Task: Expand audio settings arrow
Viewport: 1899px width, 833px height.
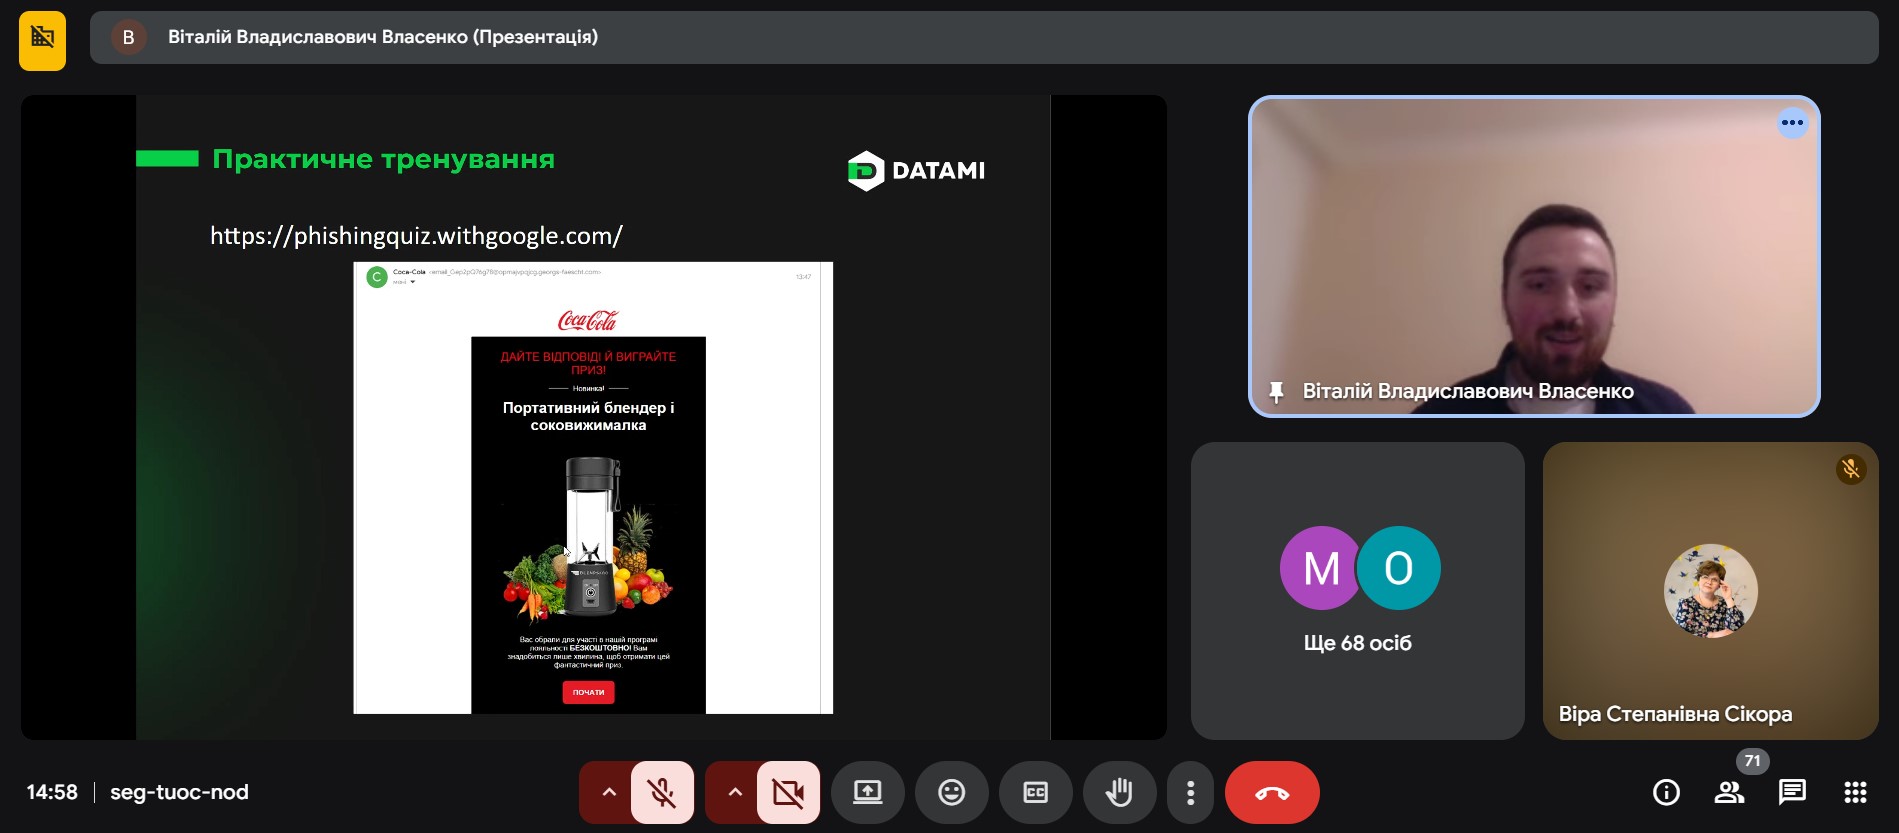Action: pos(608,792)
